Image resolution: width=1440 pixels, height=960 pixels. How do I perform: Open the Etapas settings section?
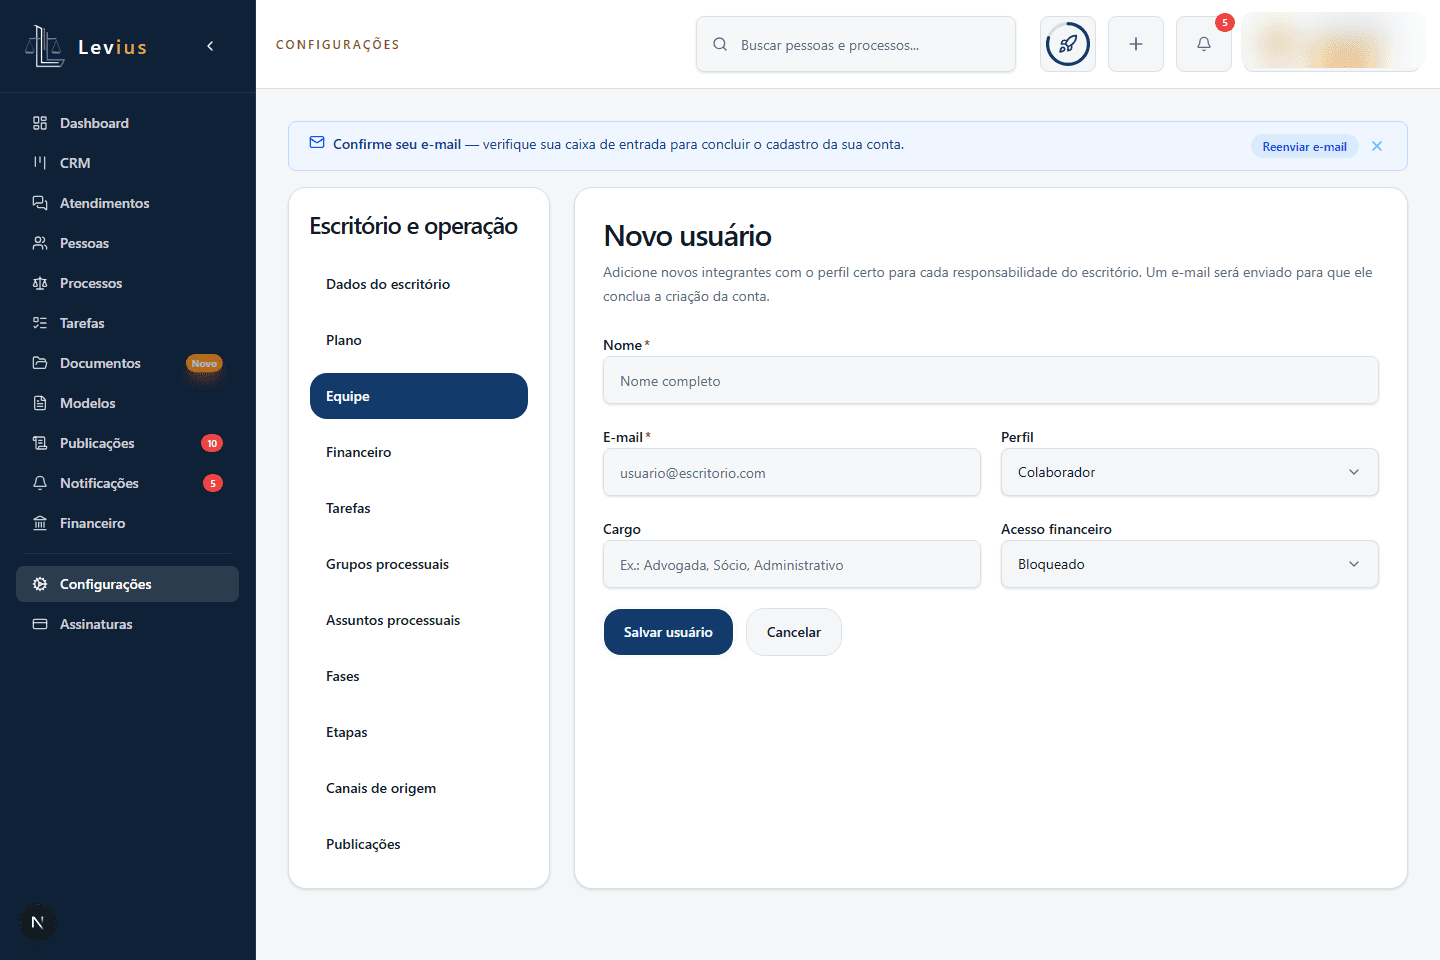tap(419, 732)
